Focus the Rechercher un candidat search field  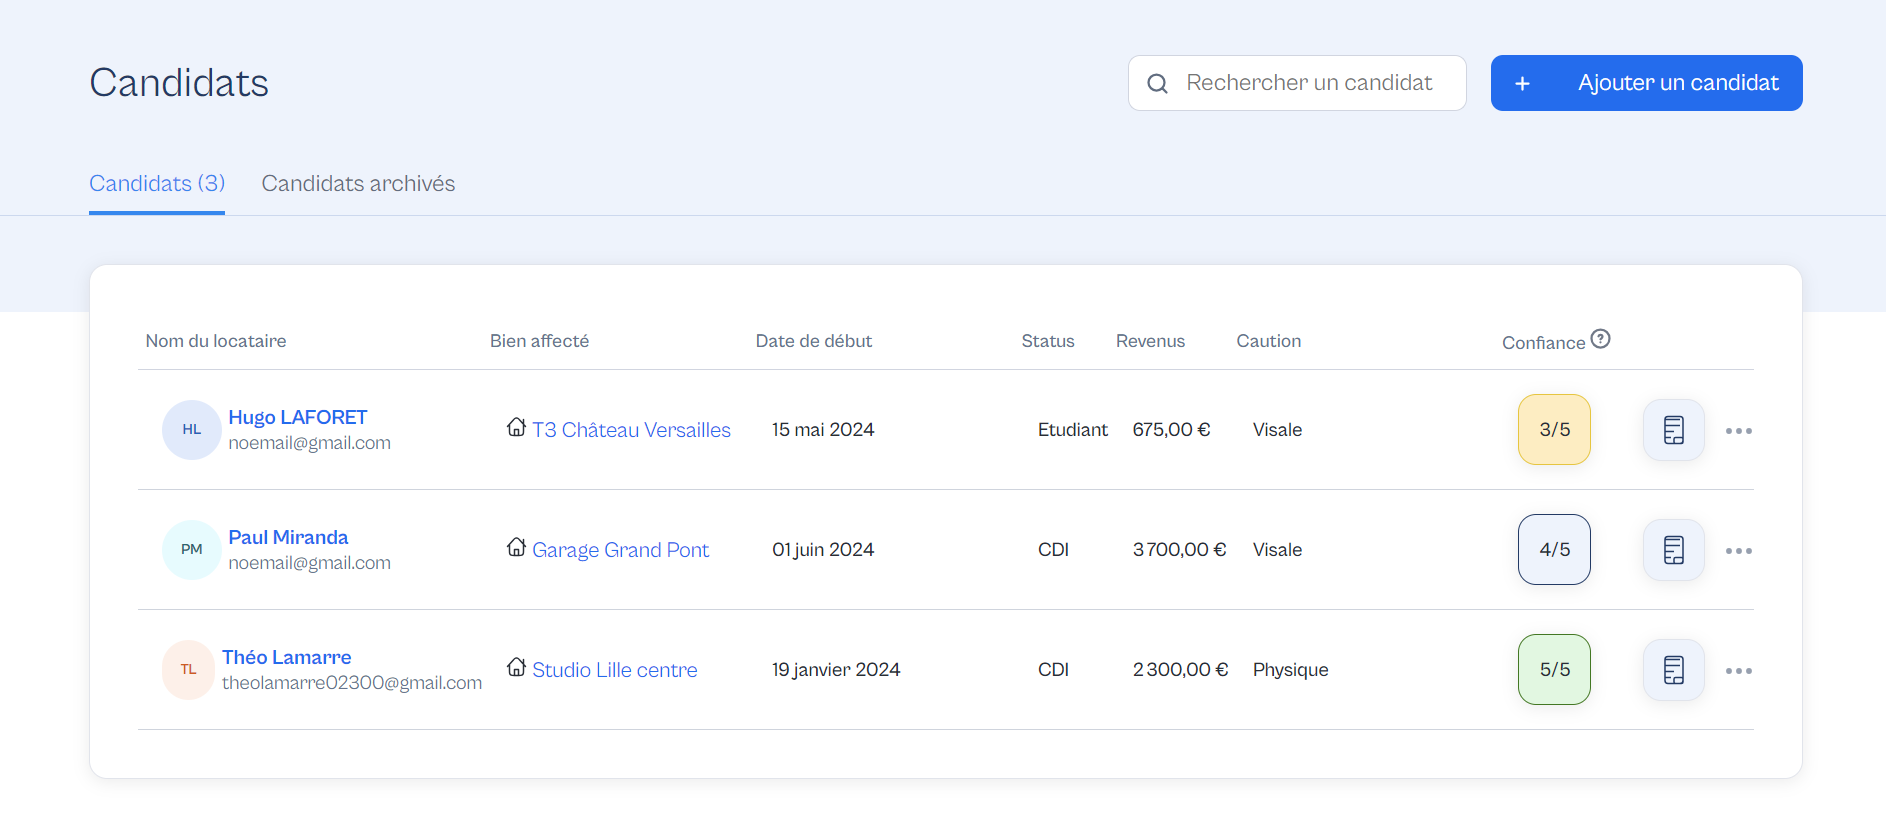(1297, 83)
